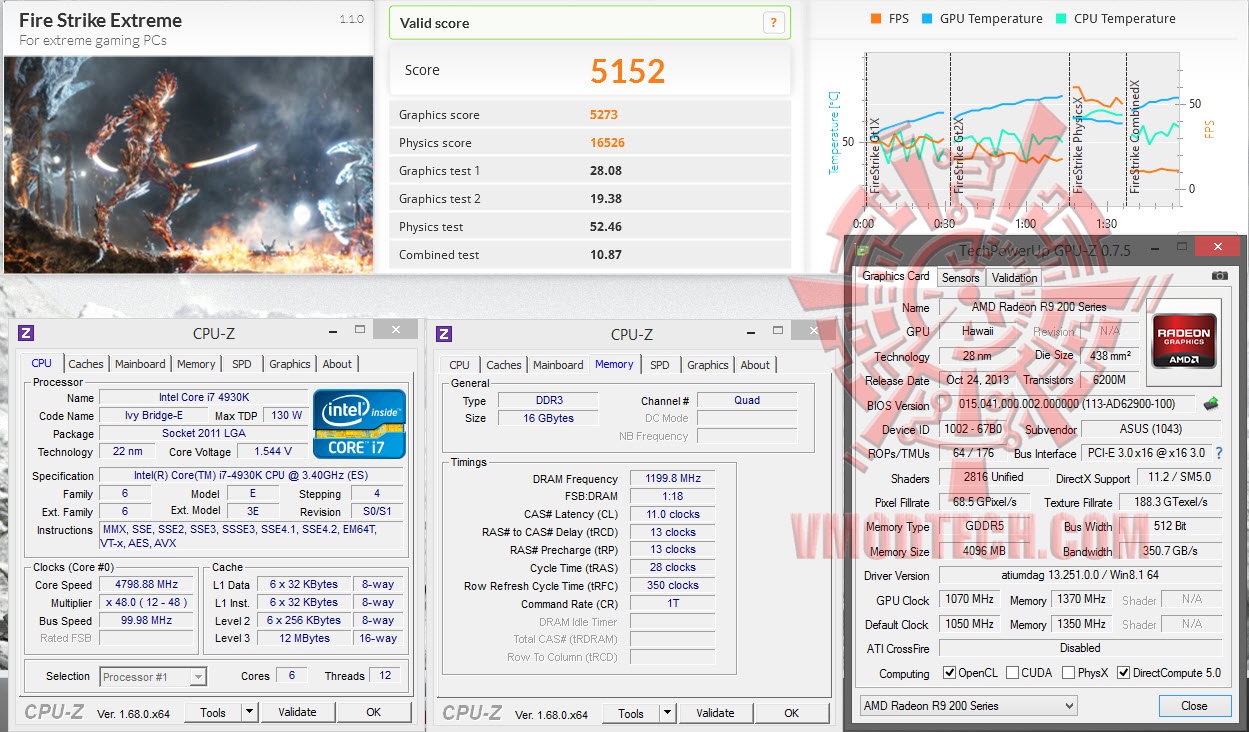Click the help question mark beside Valid score

click(x=773, y=23)
